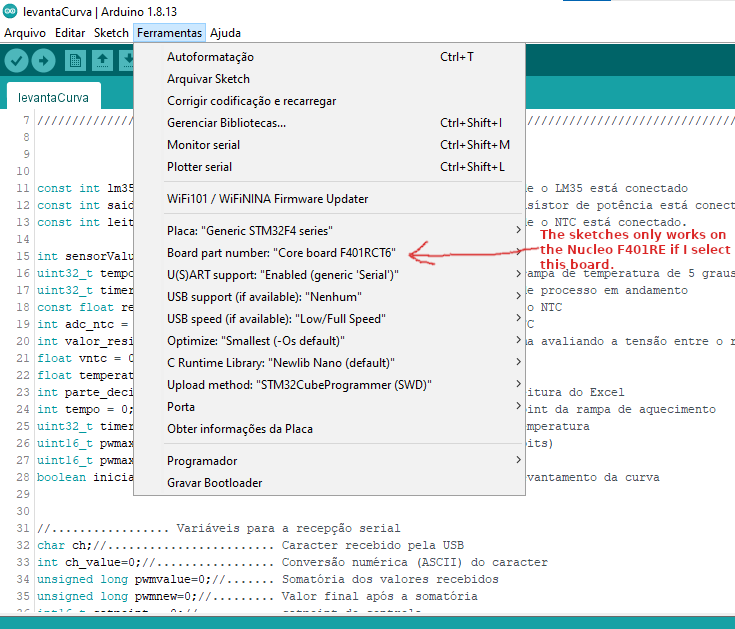Screen dimensions: 735x629
Task: Expand the Programador submenu
Action: [329, 461]
